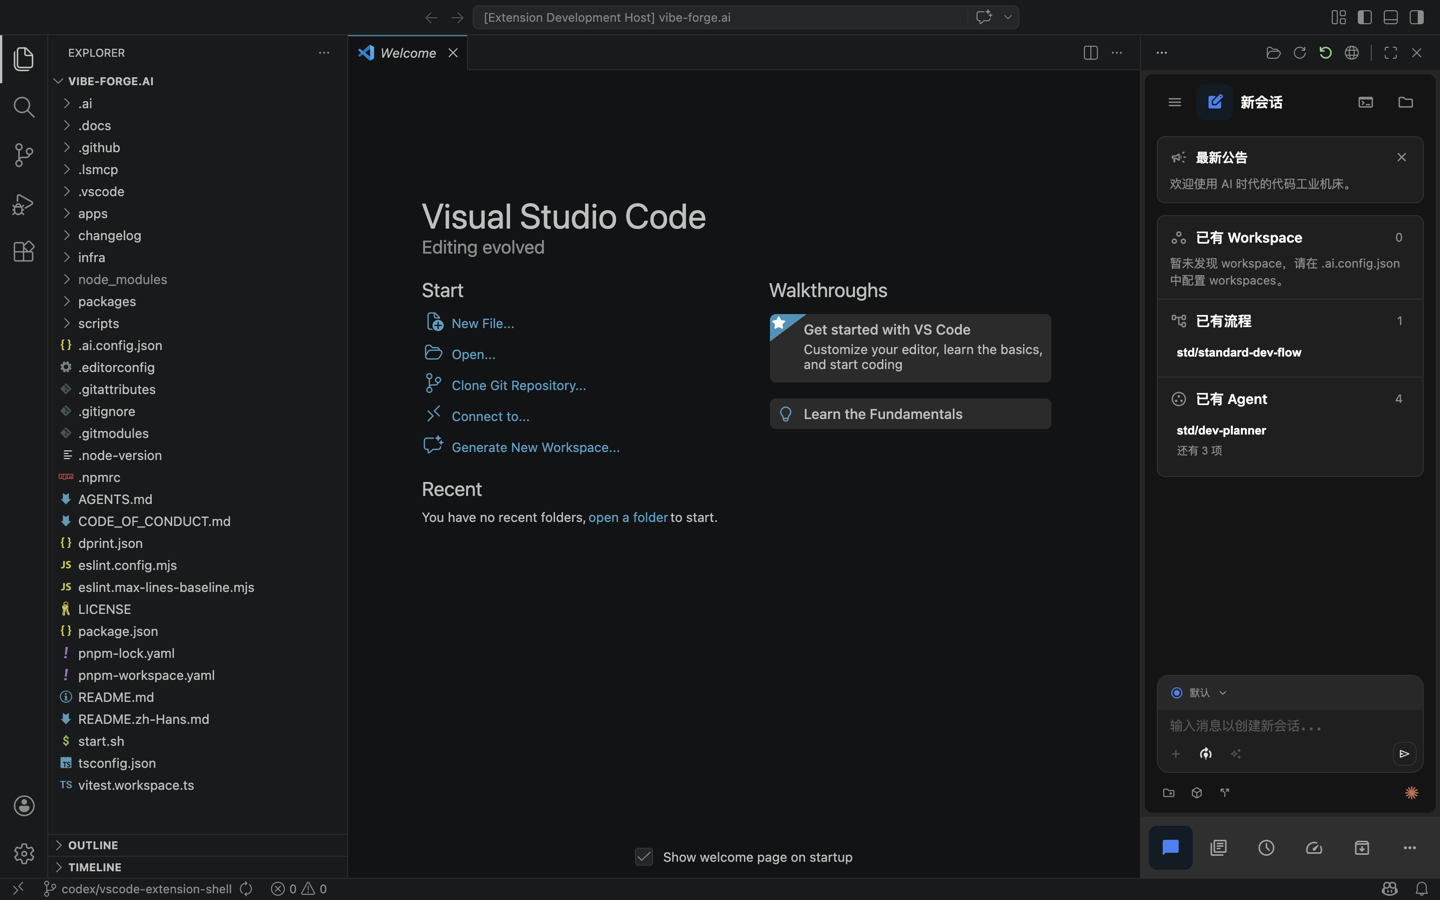This screenshot has width=1440, height=900.
Task: Open the hamburger menu in chat panel
Action: tap(1175, 102)
